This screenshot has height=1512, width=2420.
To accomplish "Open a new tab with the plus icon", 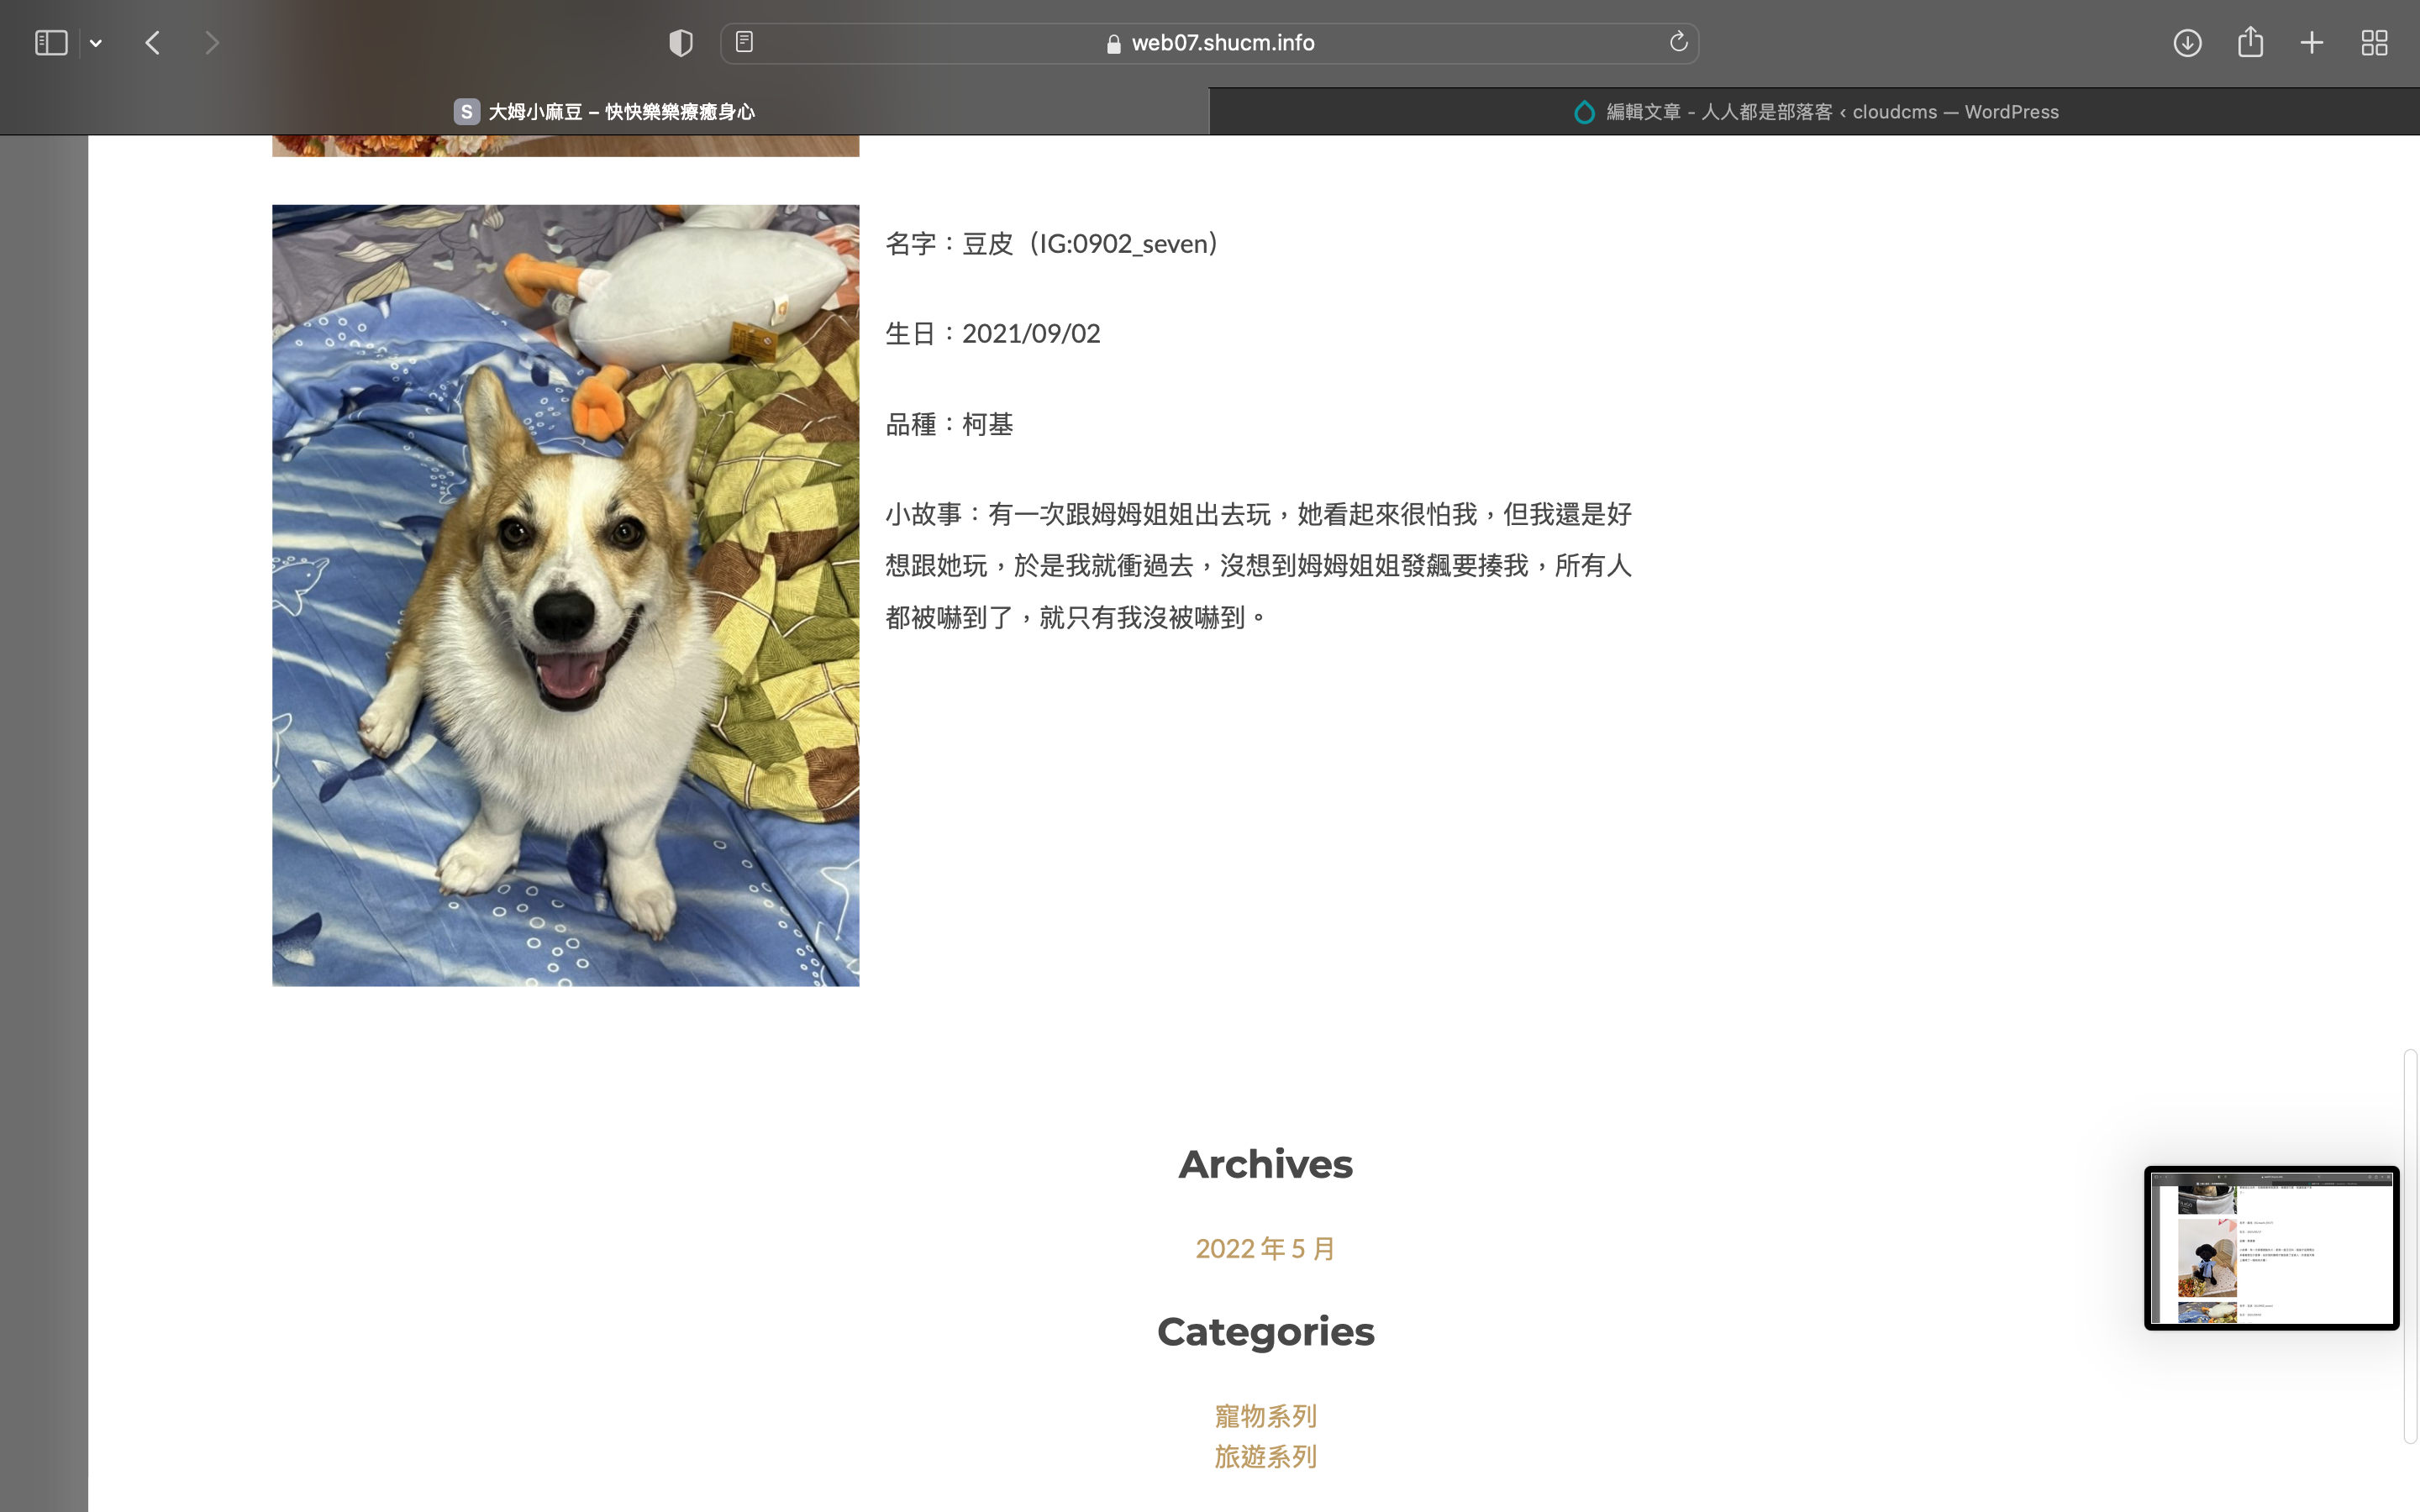I will tap(2312, 43).
